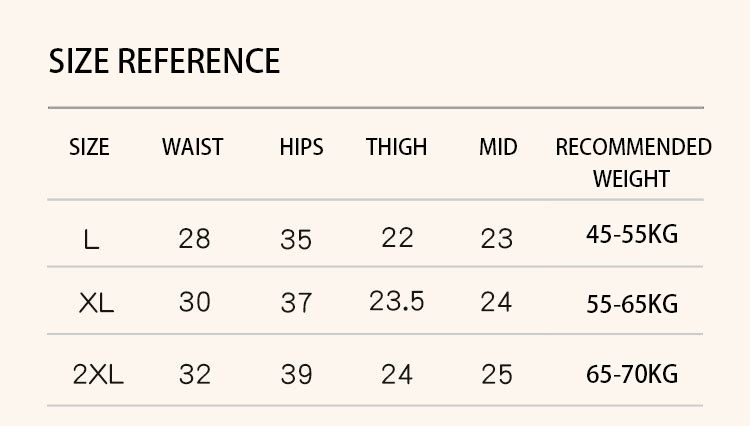Select the MID column header
The width and height of the screenshot is (750, 426).
(498, 147)
